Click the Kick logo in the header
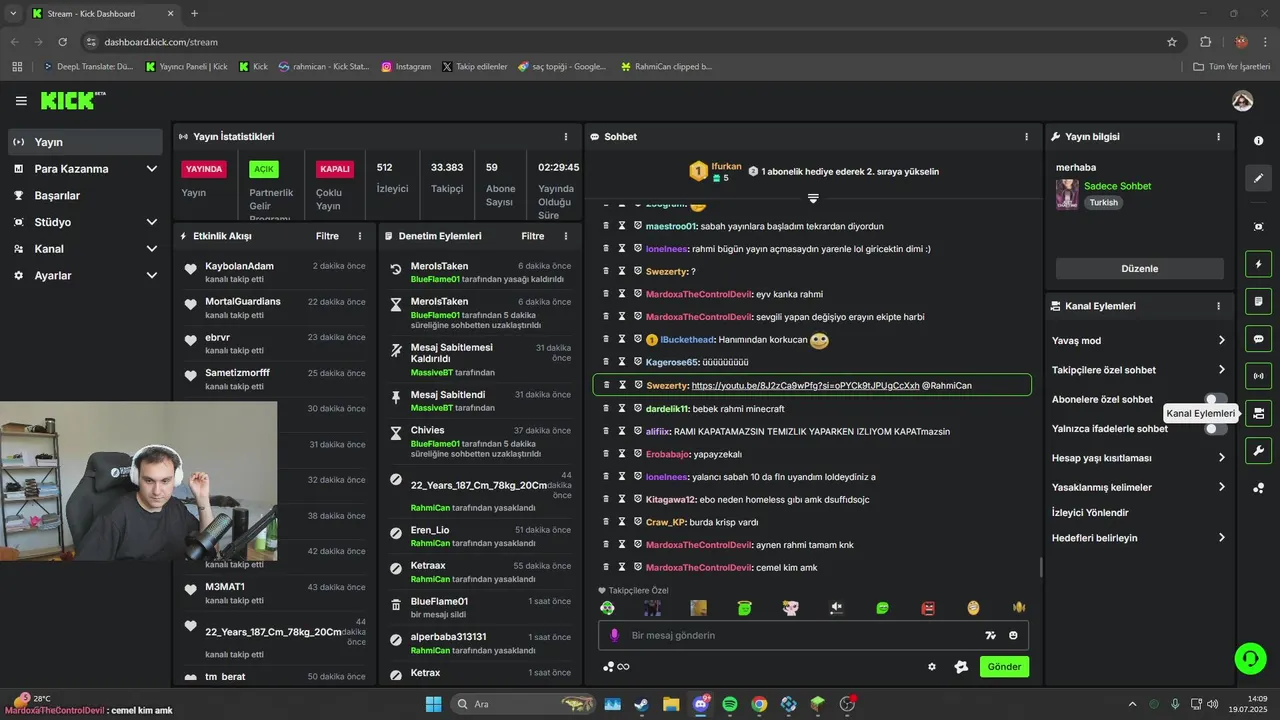 [x=73, y=101]
